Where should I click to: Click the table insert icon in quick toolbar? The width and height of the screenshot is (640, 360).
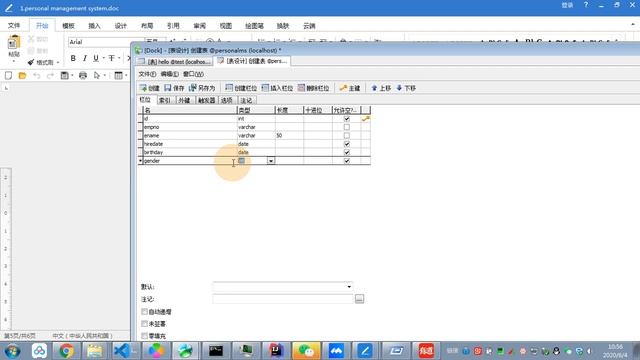(118, 76)
